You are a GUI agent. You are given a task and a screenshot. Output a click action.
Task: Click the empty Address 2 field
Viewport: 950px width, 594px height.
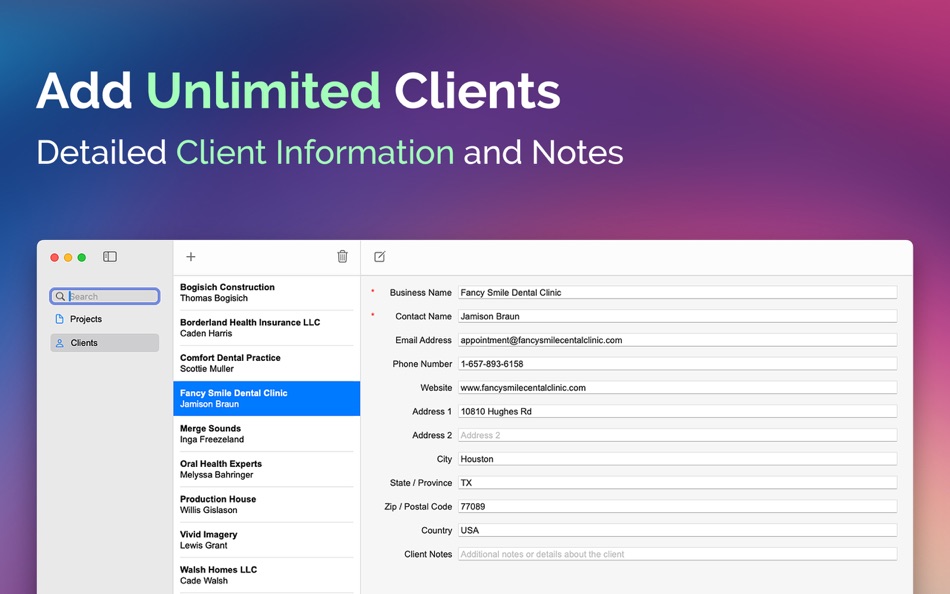(x=677, y=435)
